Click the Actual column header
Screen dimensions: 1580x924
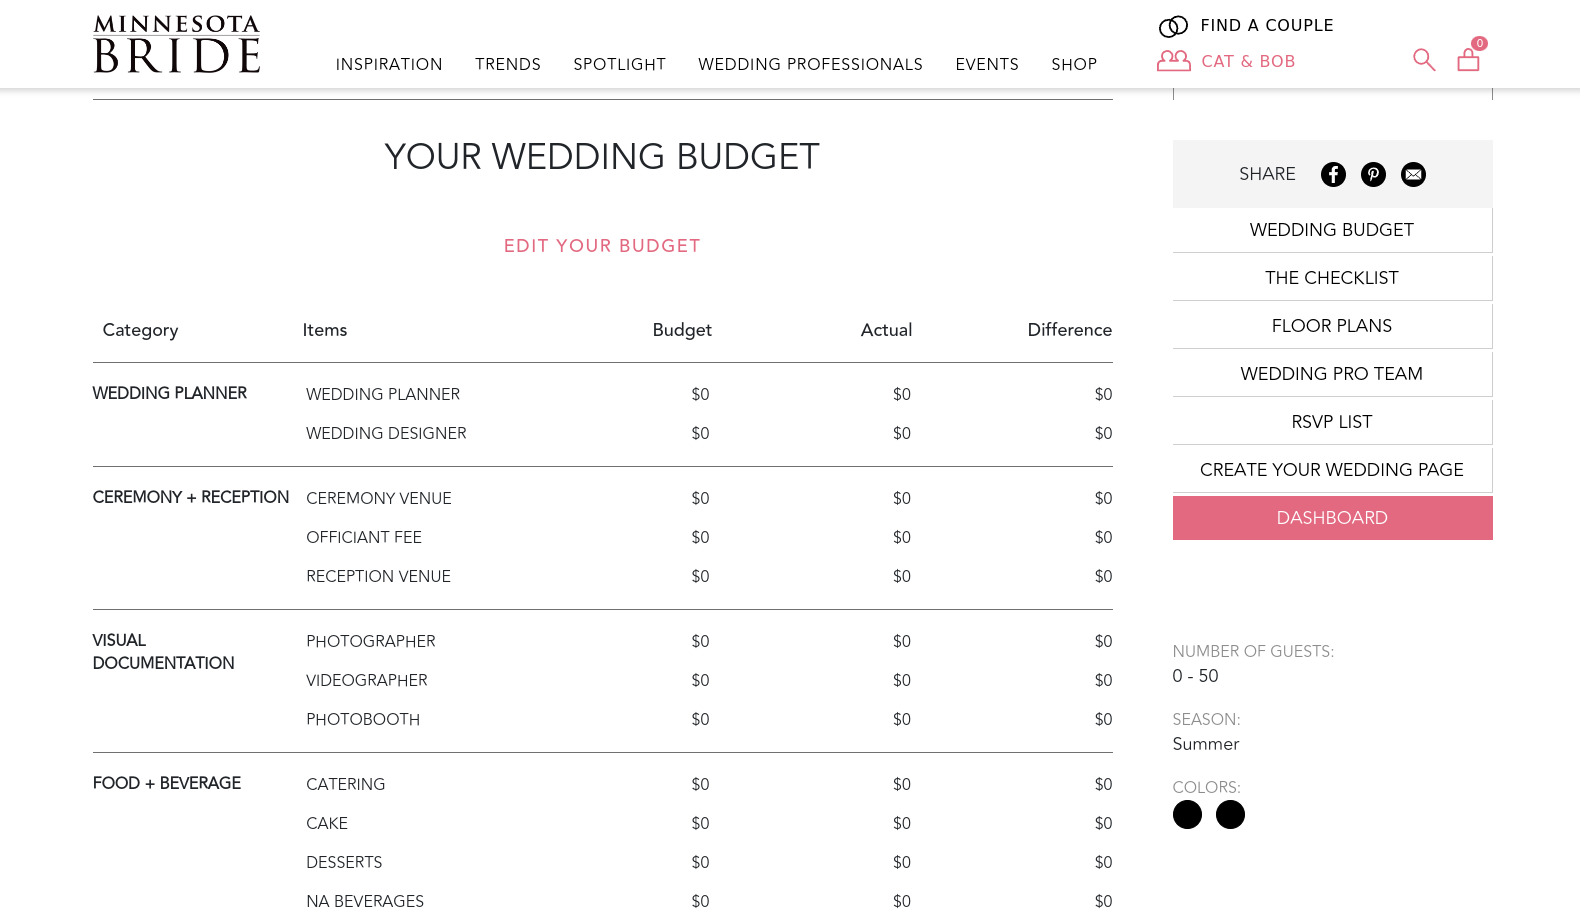click(x=886, y=330)
